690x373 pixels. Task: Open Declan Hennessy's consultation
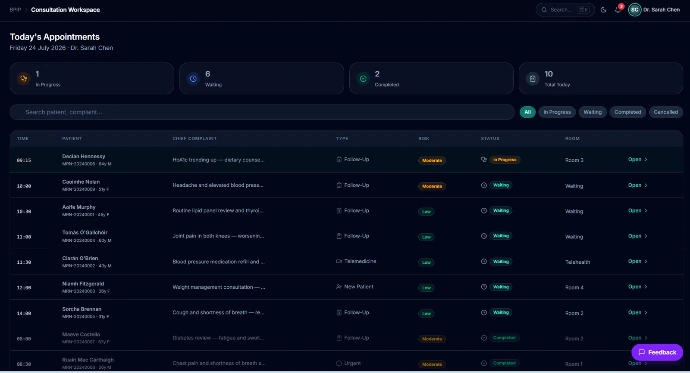637,160
